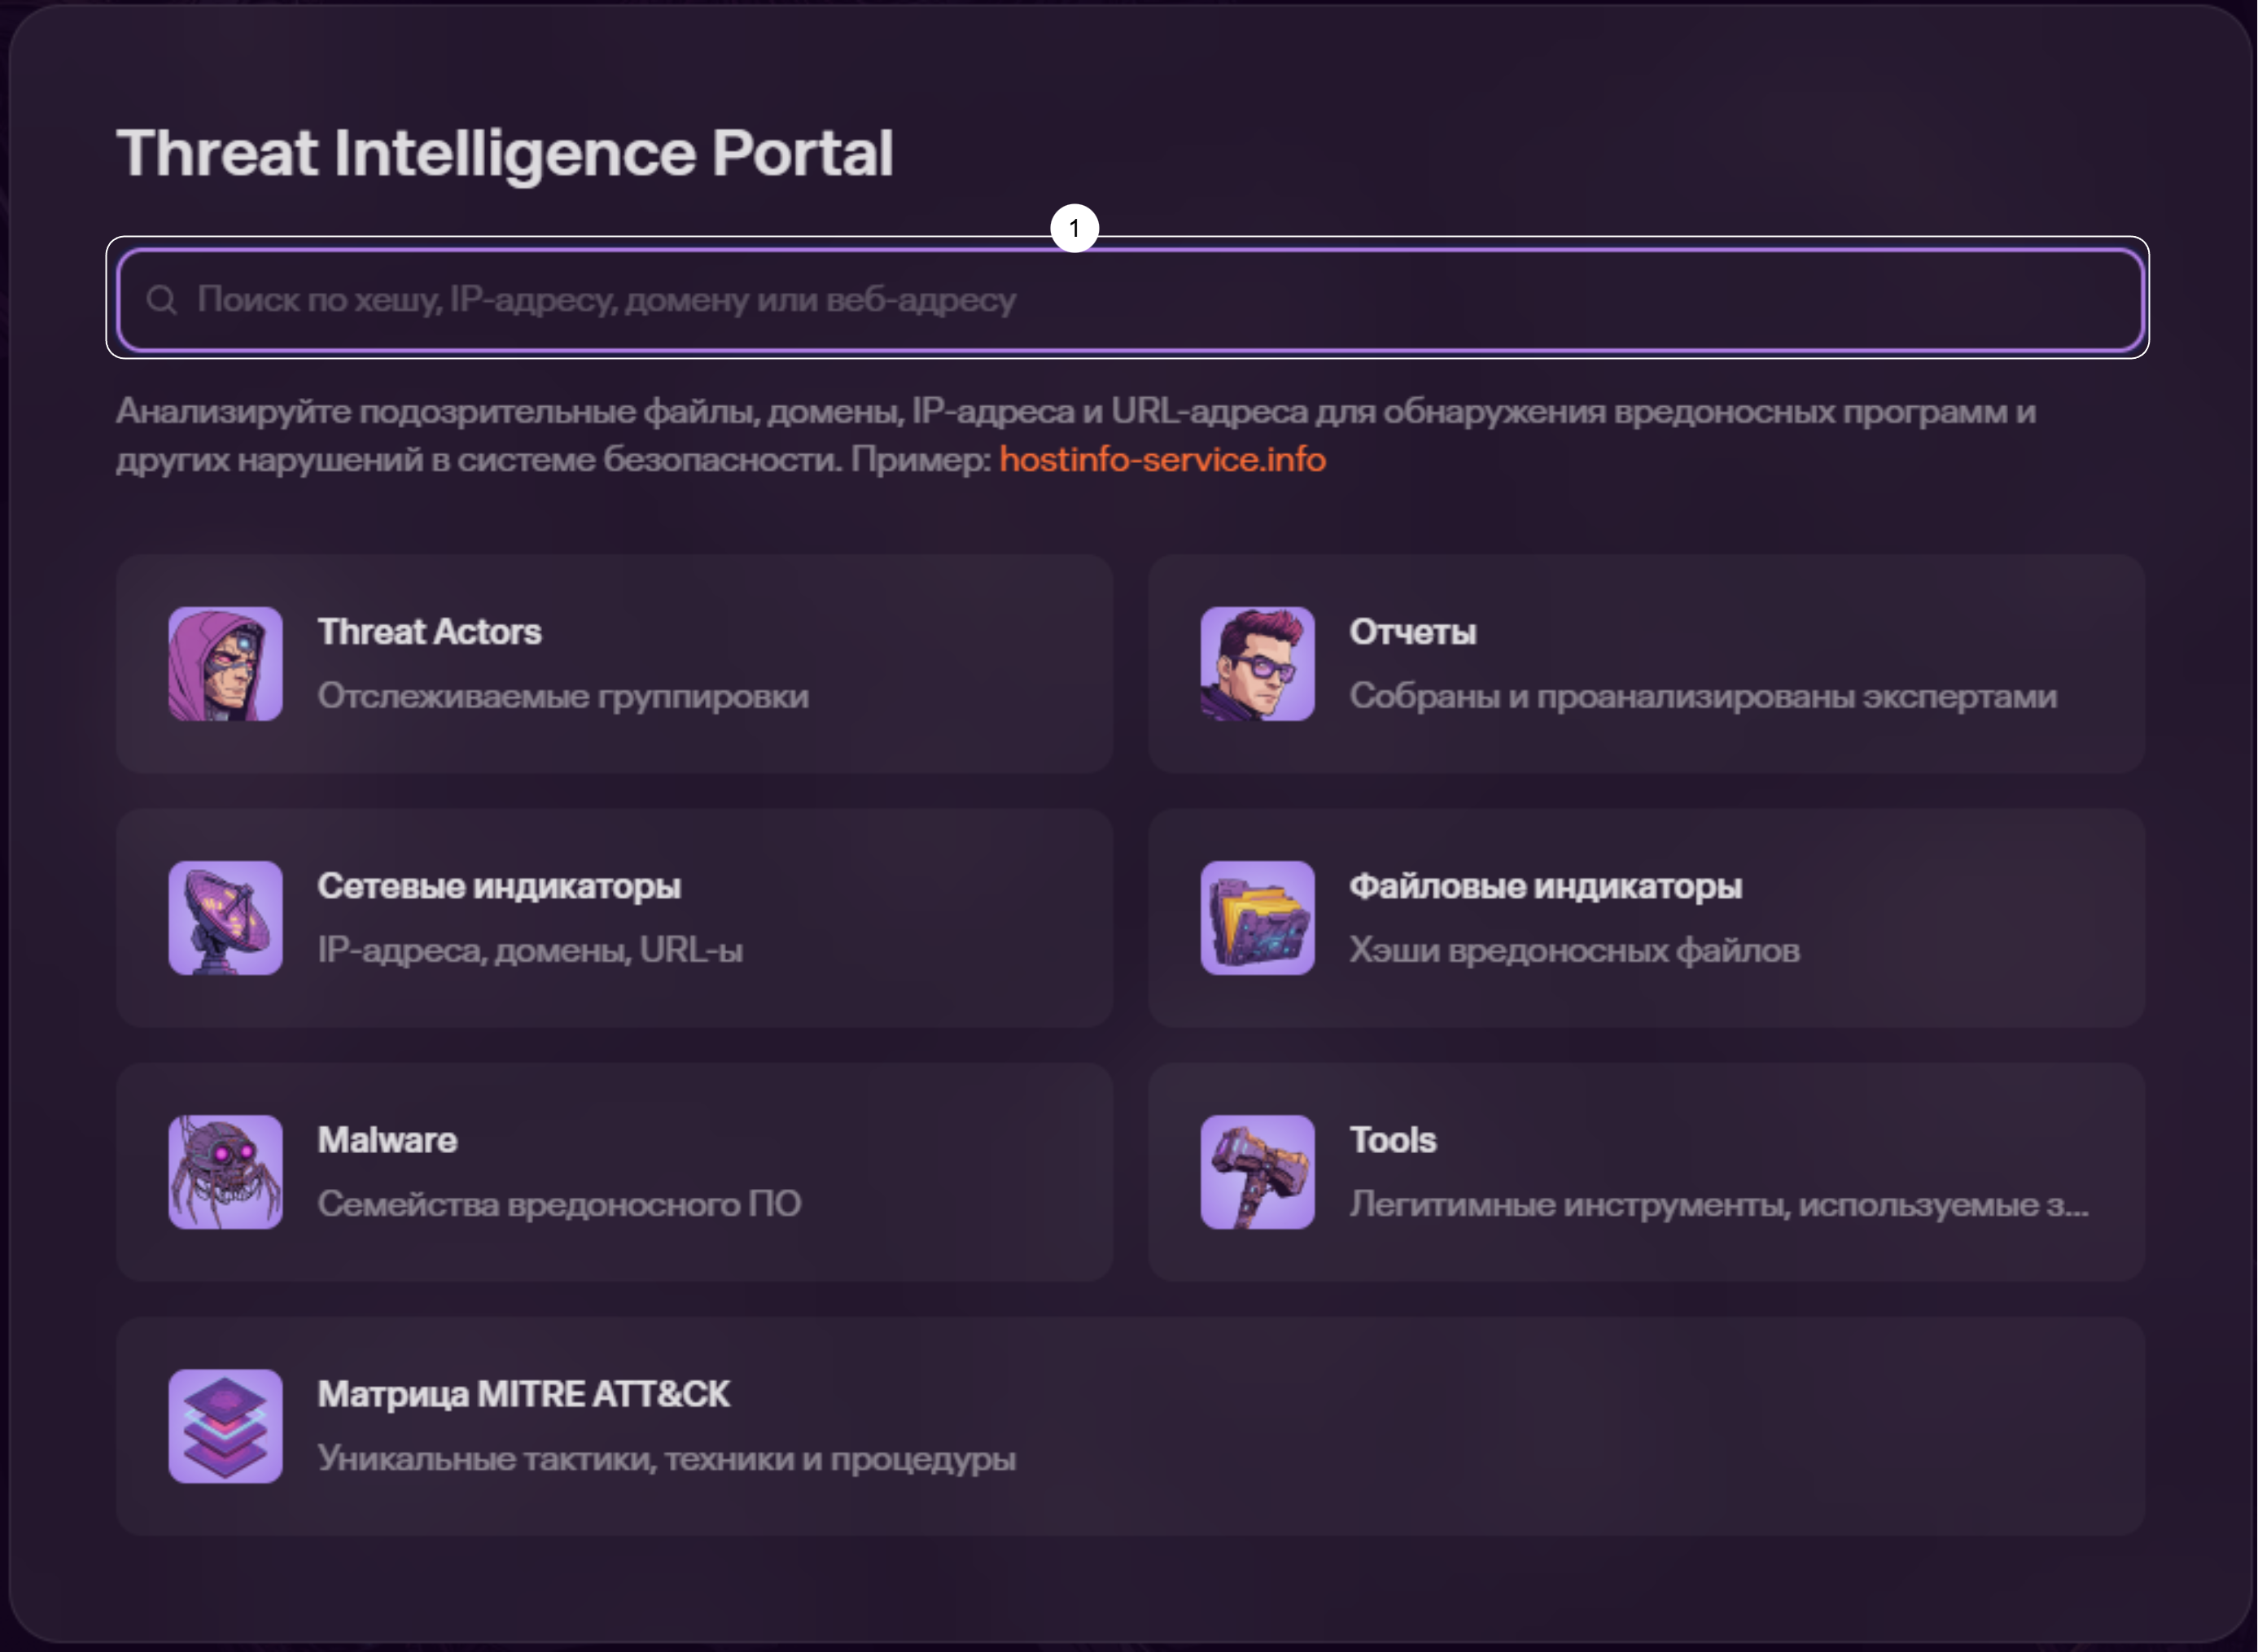Viewport: 2258px width, 1652px height.
Task: Click the spider Malware icon
Action: (x=225, y=1172)
